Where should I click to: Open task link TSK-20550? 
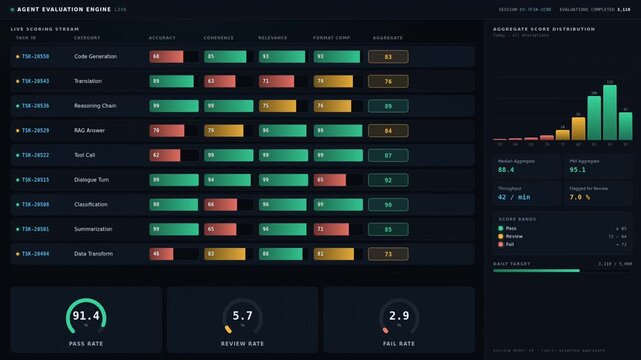[36, 57]
